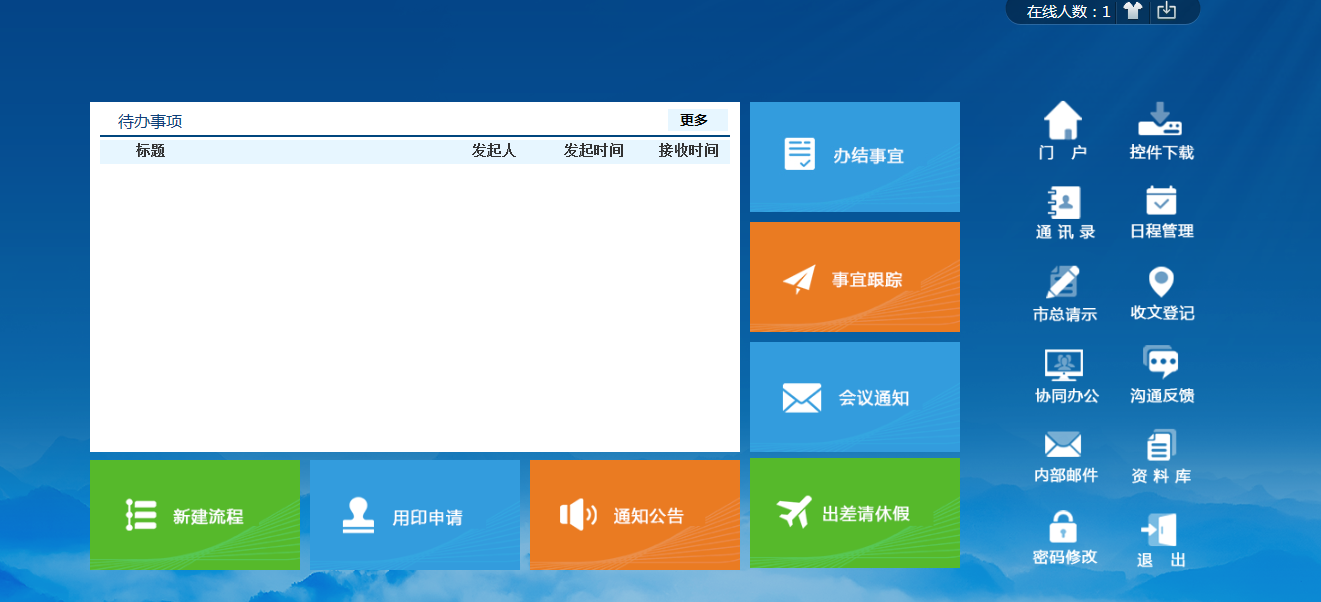Image resolution: width=1321 pixels, height=602 pixels.
Task: Click the 在线人数：1 indicator
Action: tap(1068, 12)
